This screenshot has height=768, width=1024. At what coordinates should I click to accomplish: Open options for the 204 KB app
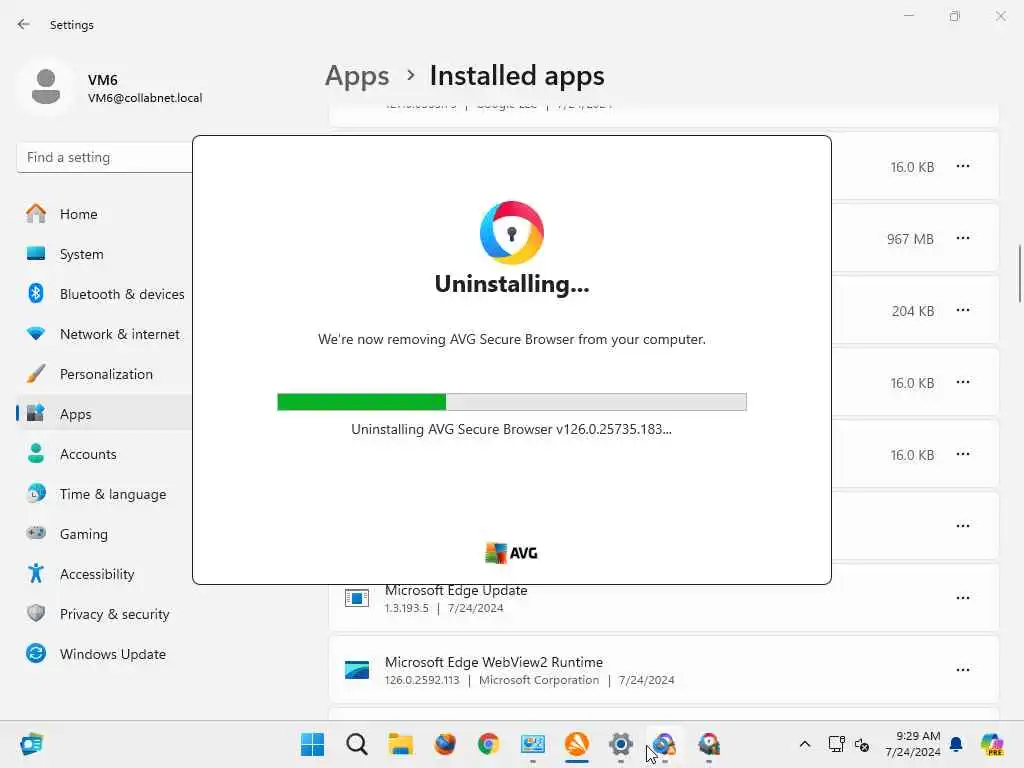pyautogui.click(x=963, y=310)
